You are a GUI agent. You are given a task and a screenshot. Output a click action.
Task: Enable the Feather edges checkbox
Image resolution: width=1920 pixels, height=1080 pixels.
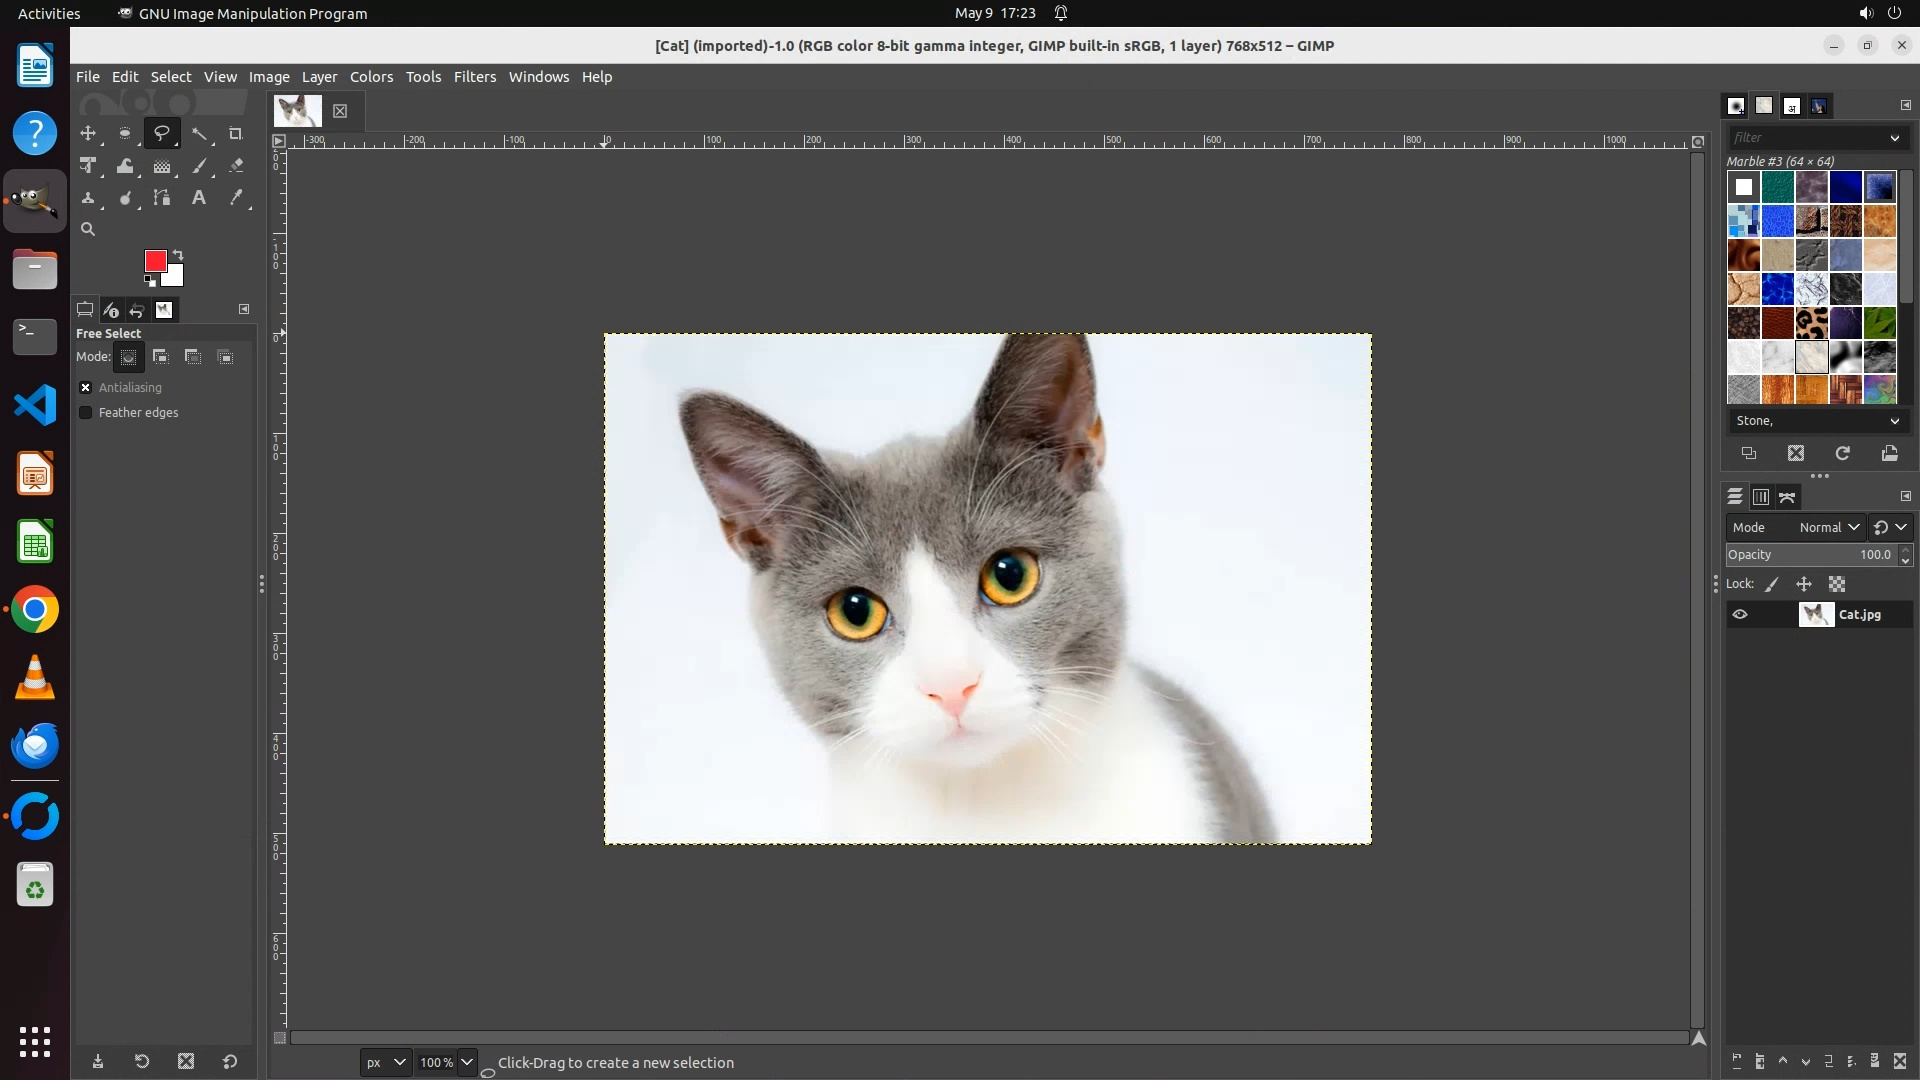[x=86, y=412]
